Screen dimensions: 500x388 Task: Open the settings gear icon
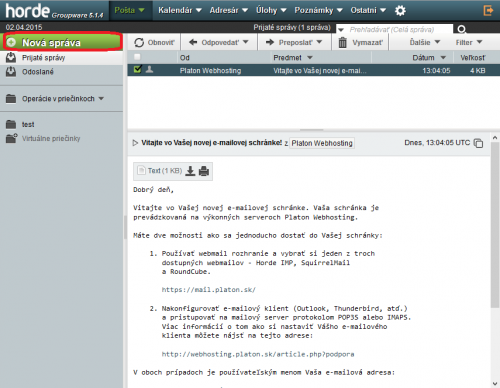[400, 11]
